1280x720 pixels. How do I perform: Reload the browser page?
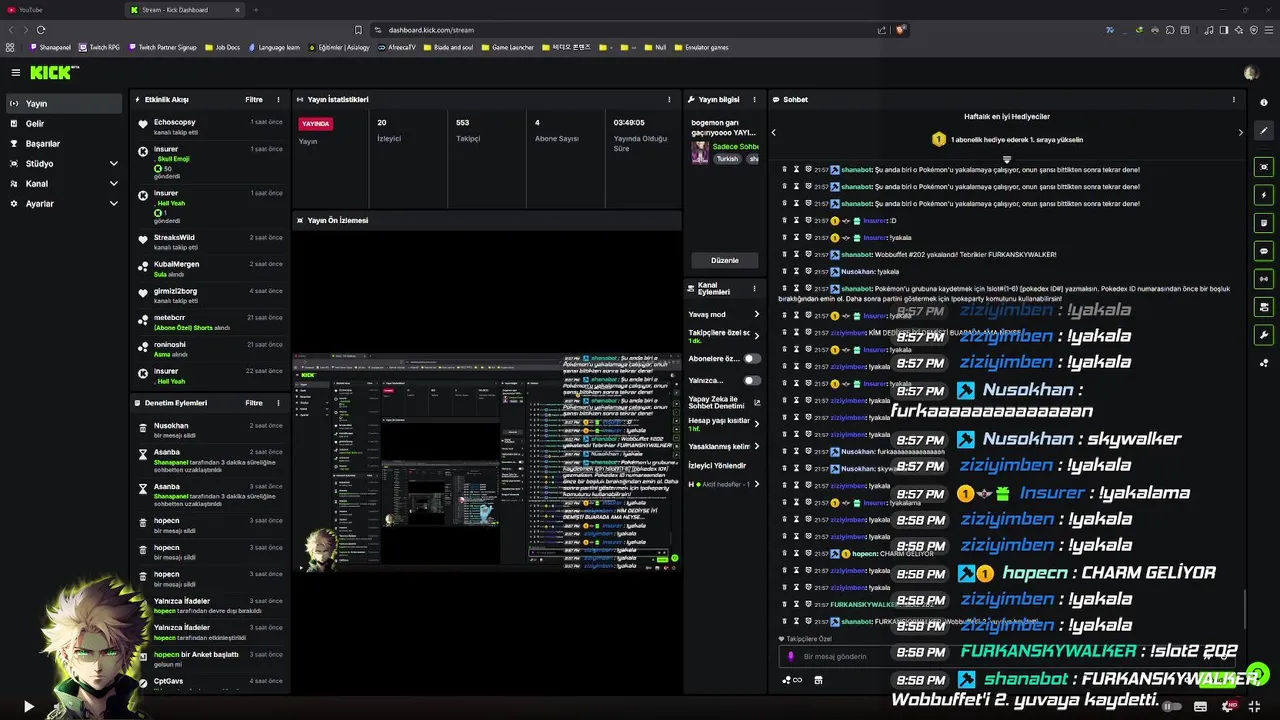[x=41, y=30]
